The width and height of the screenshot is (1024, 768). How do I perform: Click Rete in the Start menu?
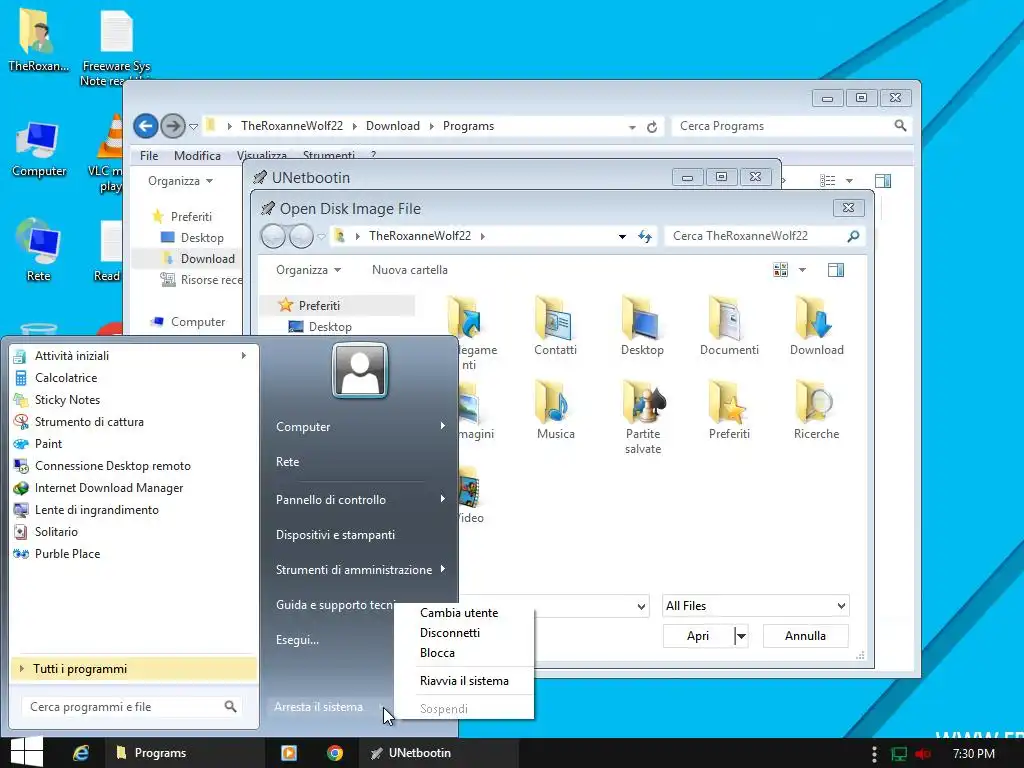tap(287, 462)
